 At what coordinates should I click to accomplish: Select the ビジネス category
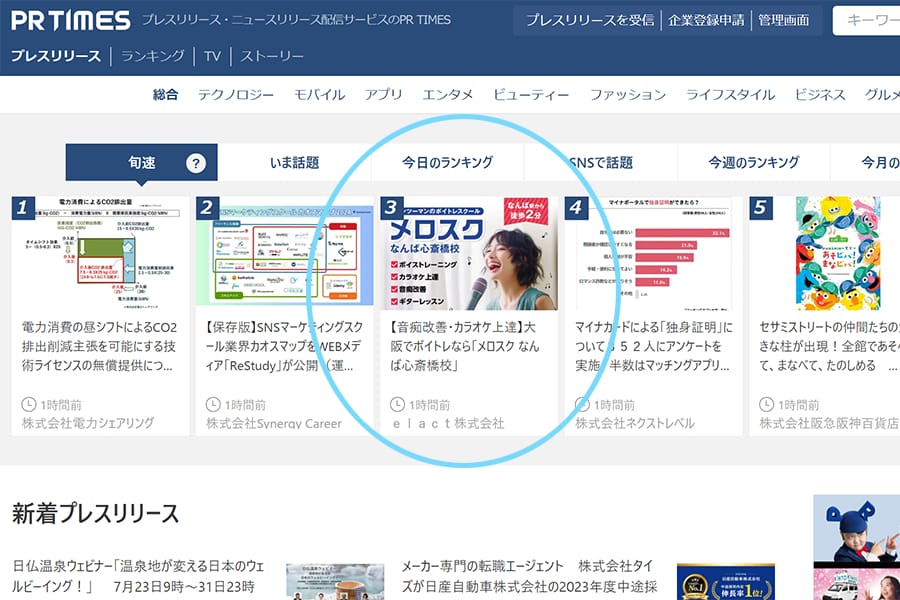(x=820, y=95)
